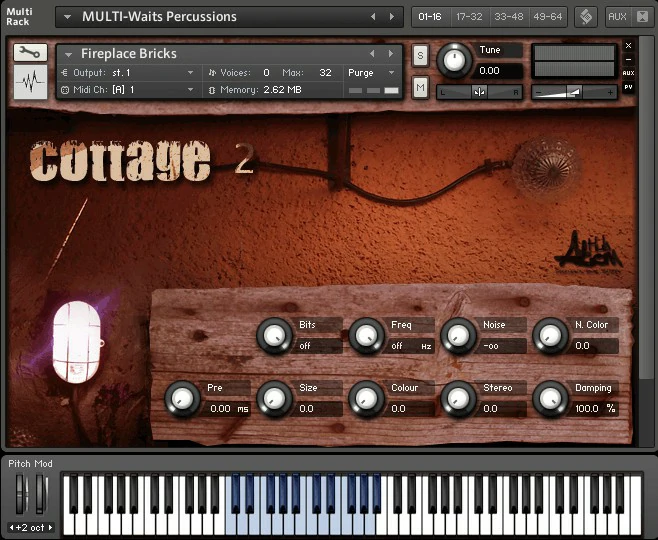The width and height of the screenshot is (658, 540).
Task: Solo the Fireplace Bricks instrument
Action: point(420,56)
